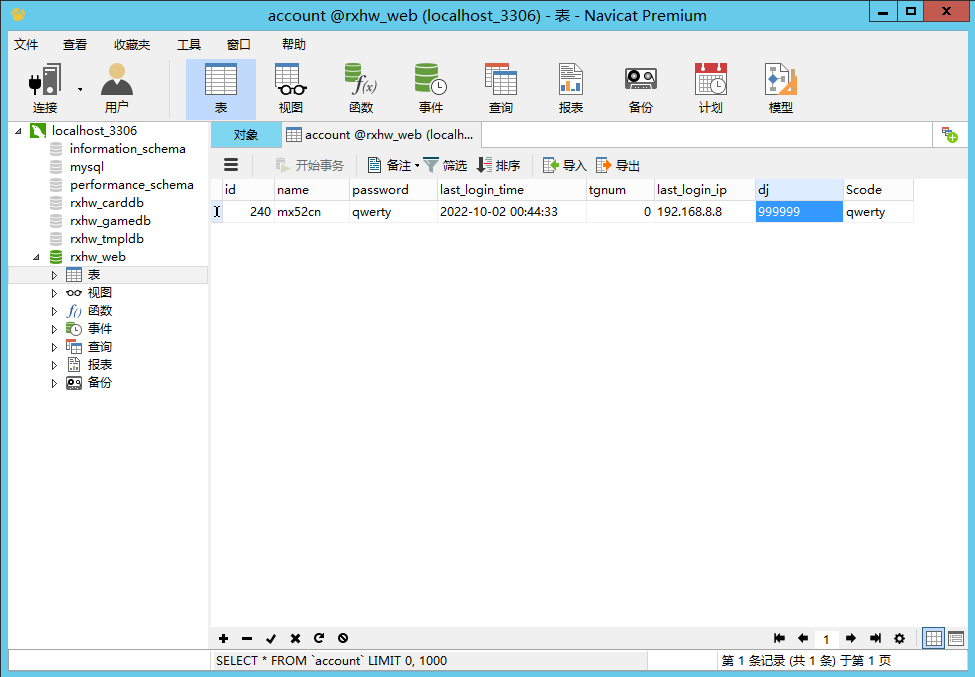Open the Connection (连接) dropdown arrow
The image size is (975, 677).
(x=79, y=88)
